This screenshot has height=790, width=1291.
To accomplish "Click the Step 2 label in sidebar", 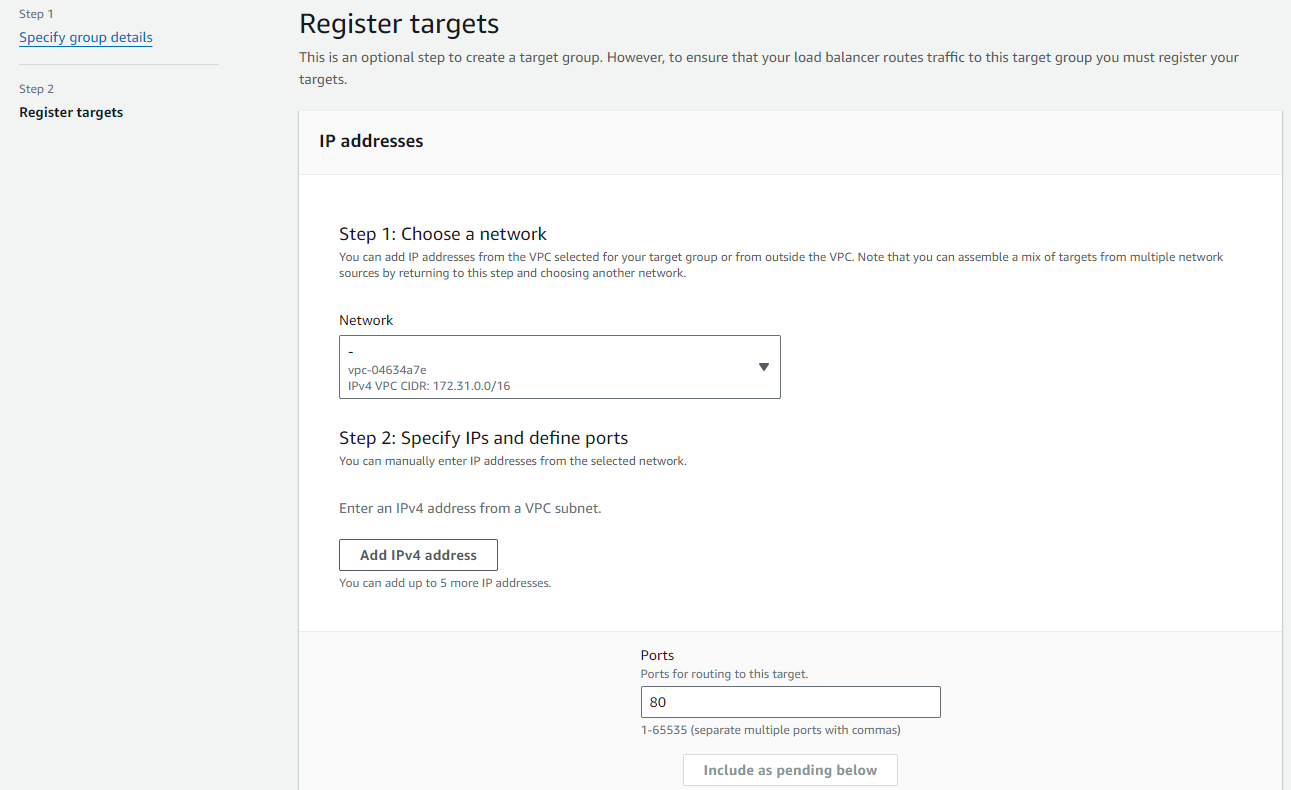I will tap(37, 89).
